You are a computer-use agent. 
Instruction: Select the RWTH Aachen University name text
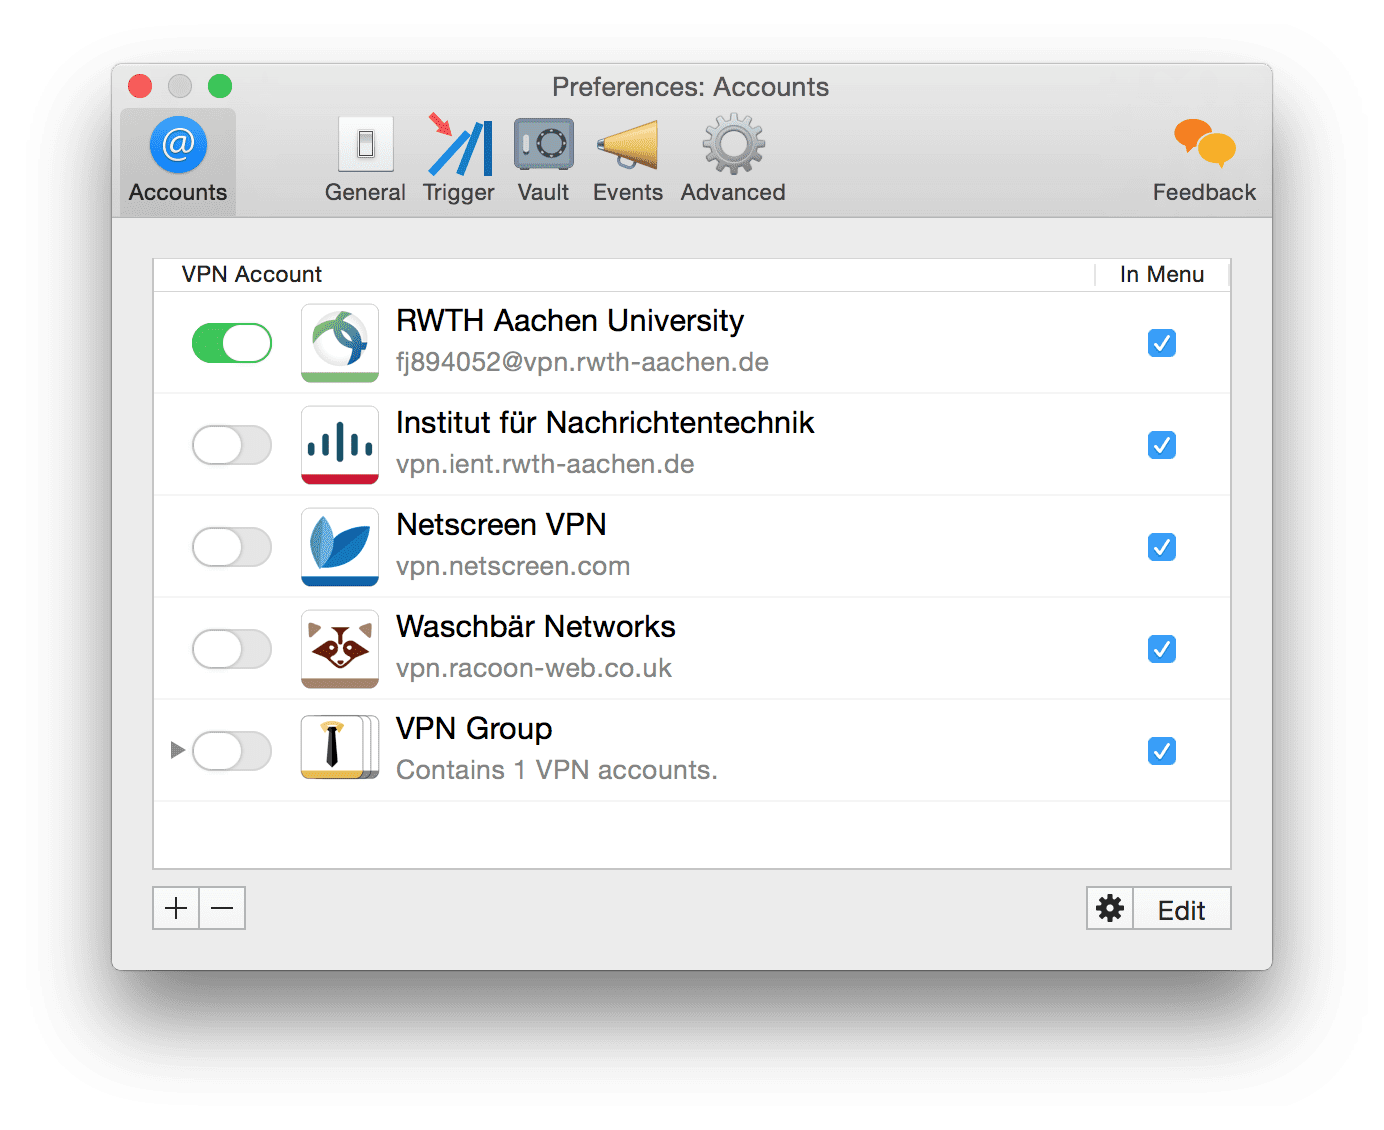[x=570, y=321]
